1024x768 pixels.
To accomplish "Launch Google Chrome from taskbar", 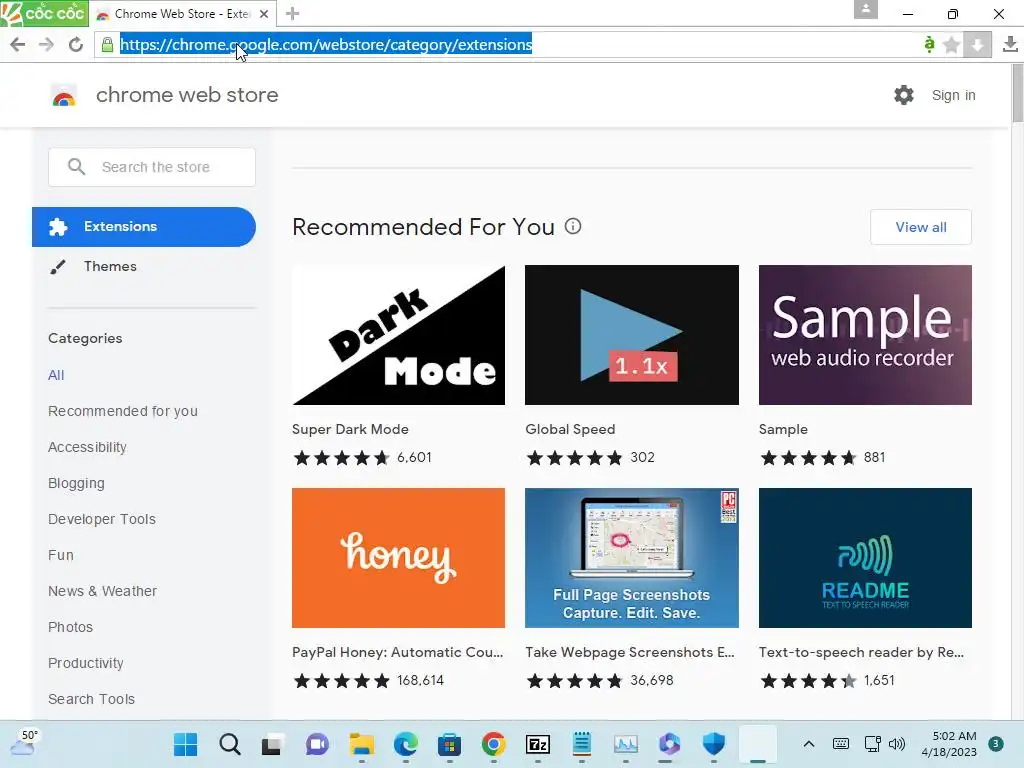I will click(494, 744).
